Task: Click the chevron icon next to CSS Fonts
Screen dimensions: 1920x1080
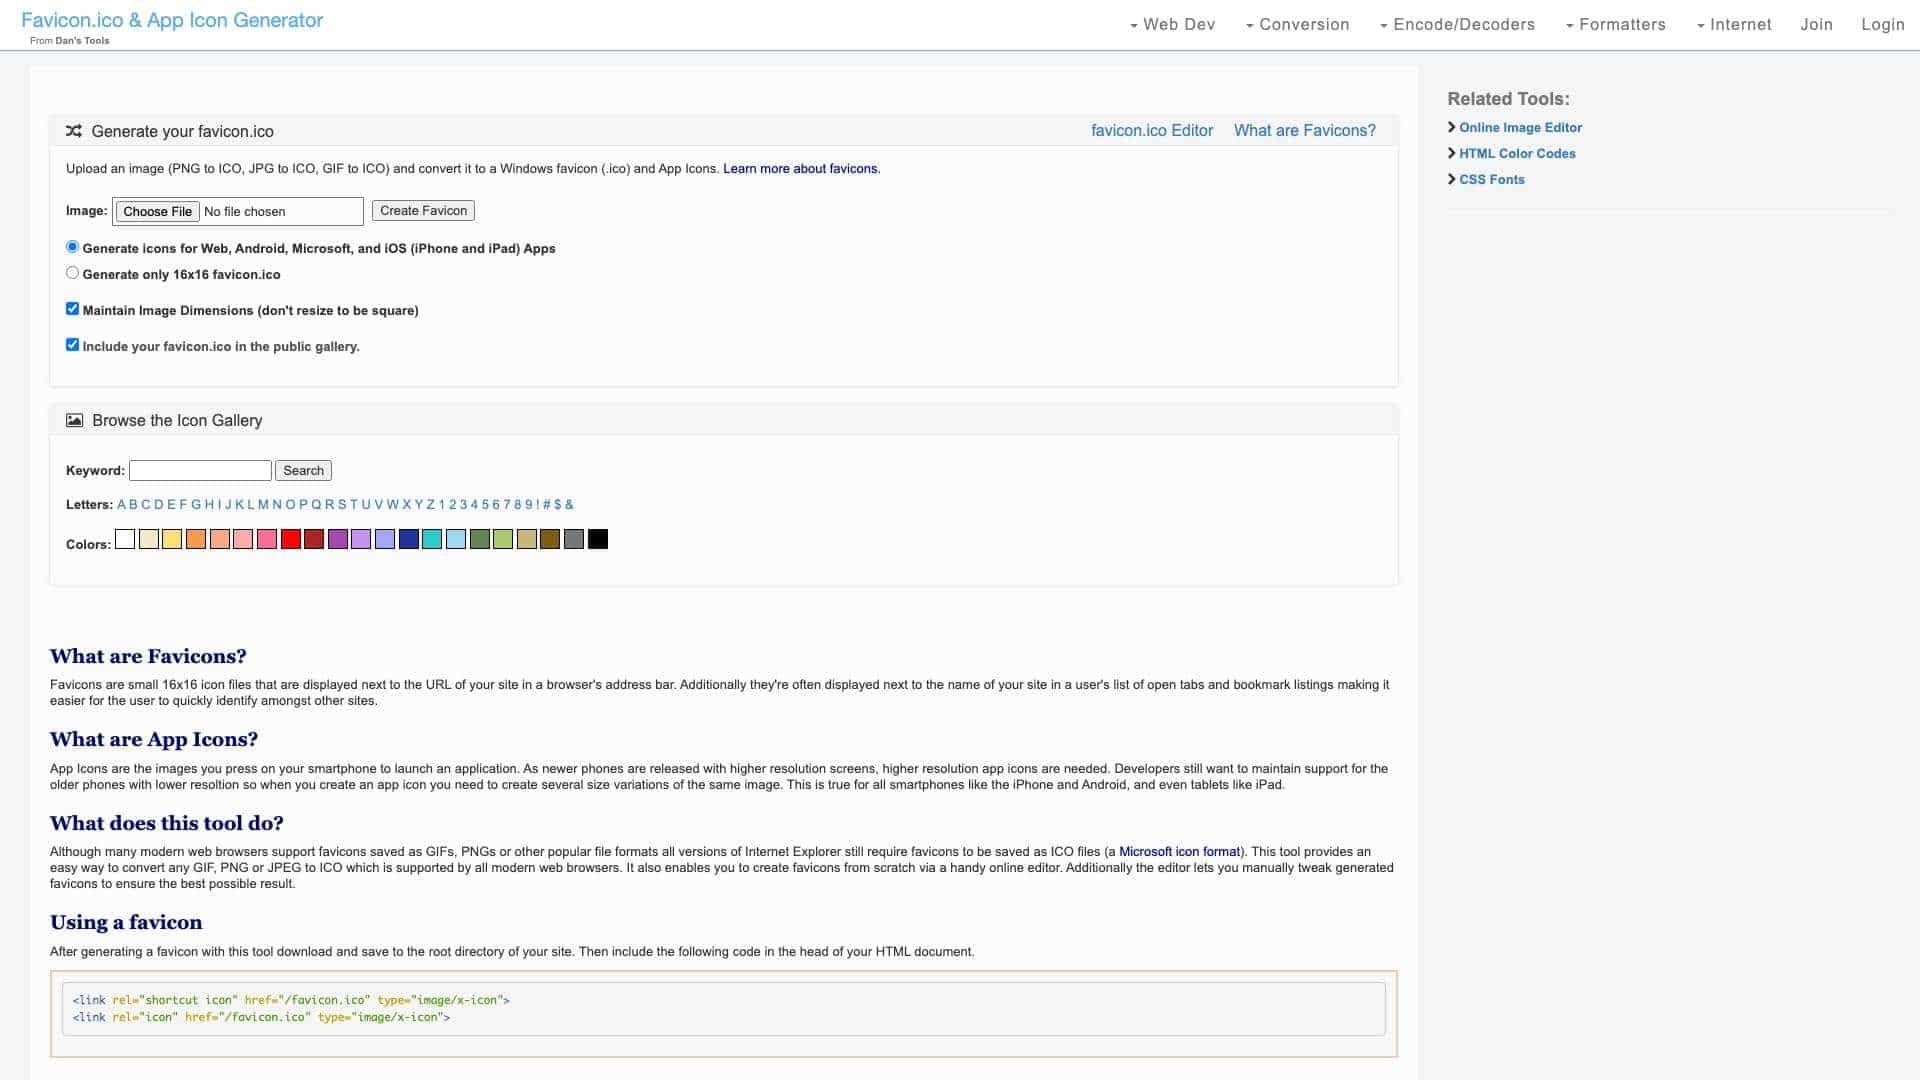Action: click(1452, 179)
